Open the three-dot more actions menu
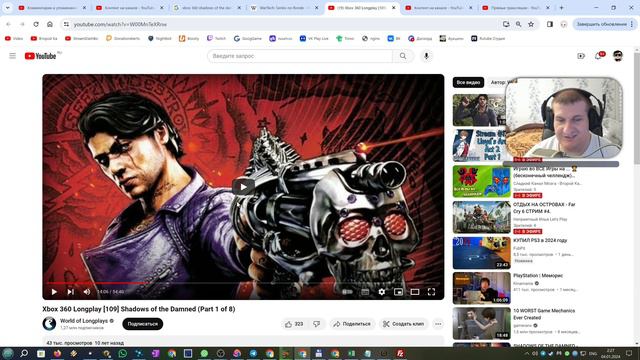Viewport: 640px width, 360px height. point(438,324)
